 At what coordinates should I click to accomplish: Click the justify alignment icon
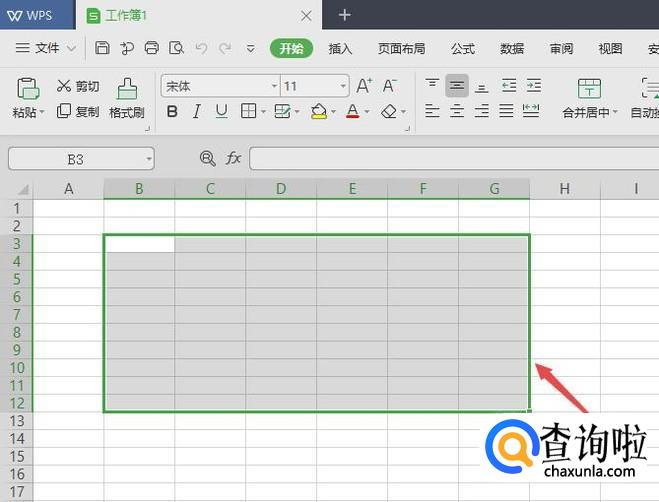tap(506, 111)
